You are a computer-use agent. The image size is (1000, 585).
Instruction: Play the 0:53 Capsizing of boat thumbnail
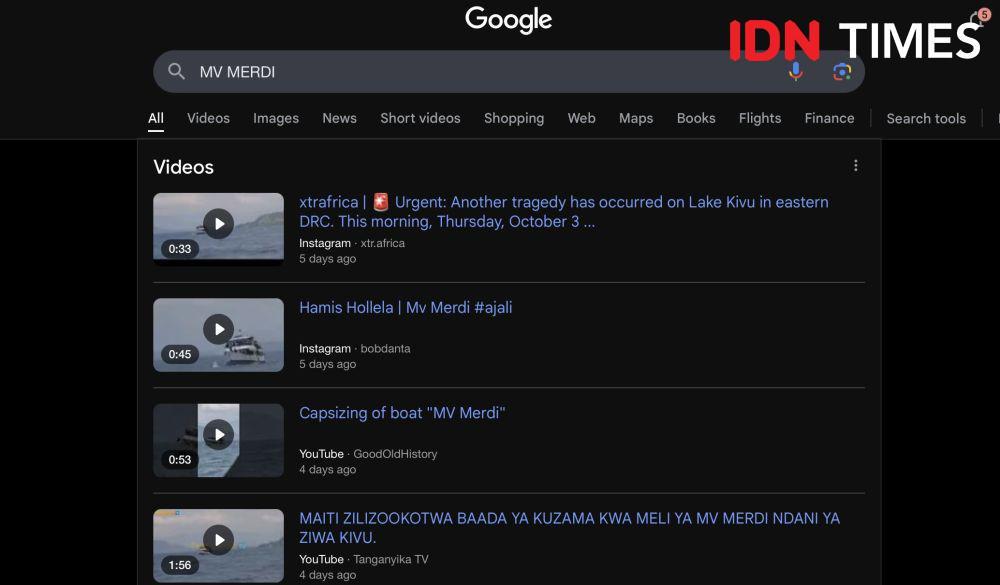pyautogui.click(x=218, y=440)
